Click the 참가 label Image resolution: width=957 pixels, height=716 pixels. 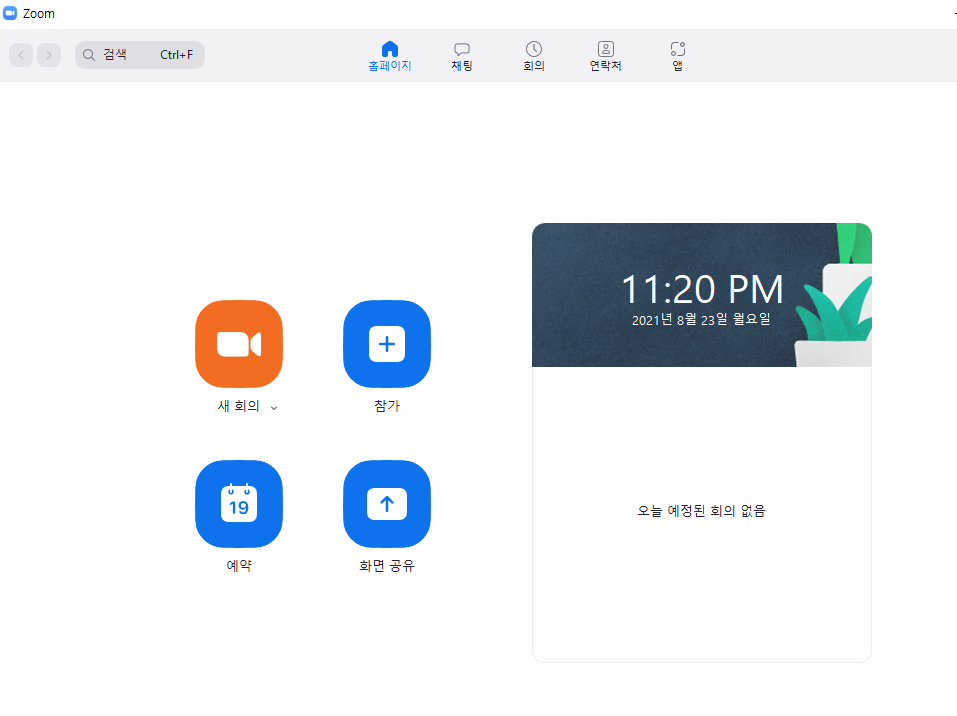click(387, 406)
